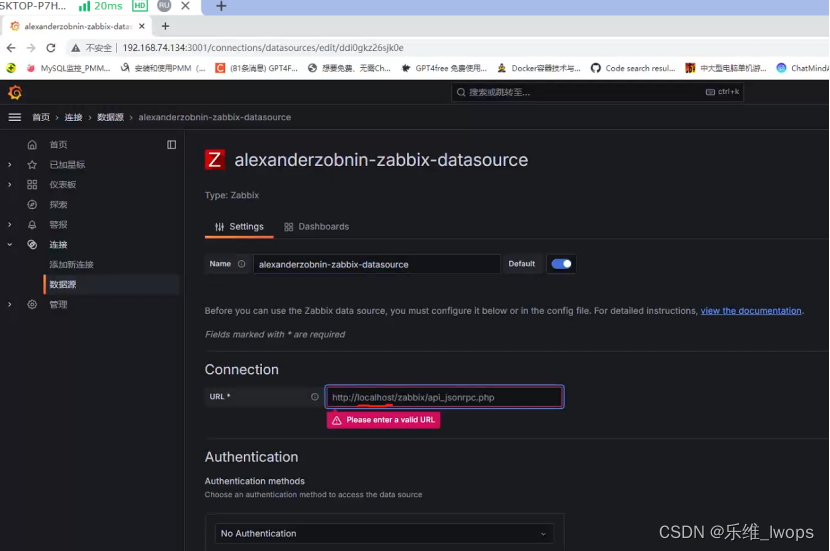Image resolution: width=830 pixels, height=551 pixels.
Task: Open the (81条消息) GPT4F bookmark
Action: point(257,68)
